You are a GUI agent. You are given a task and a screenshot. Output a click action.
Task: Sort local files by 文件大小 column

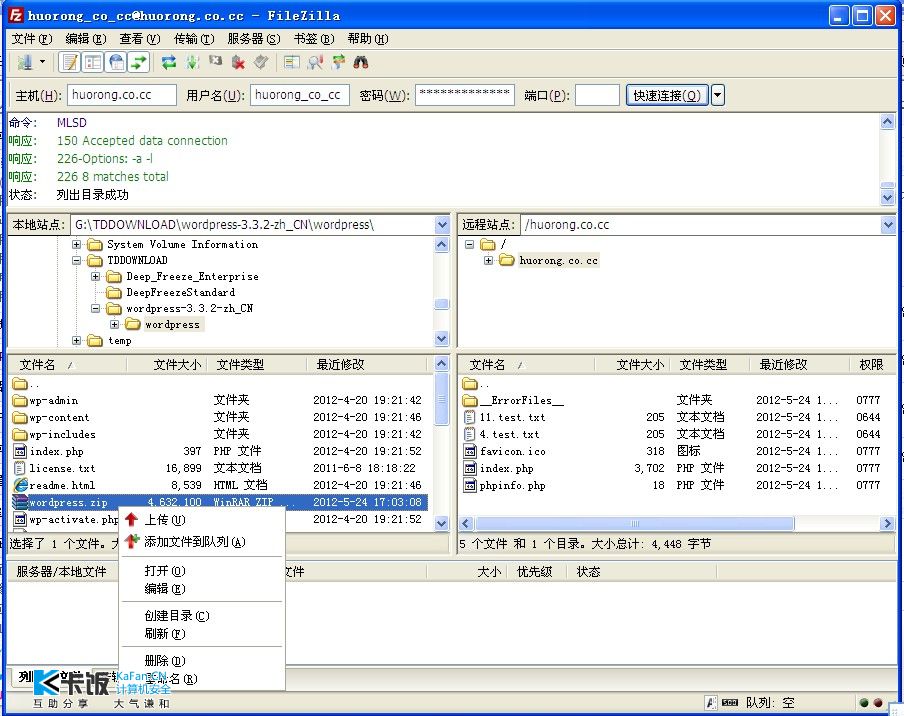(x=166, y=364)
